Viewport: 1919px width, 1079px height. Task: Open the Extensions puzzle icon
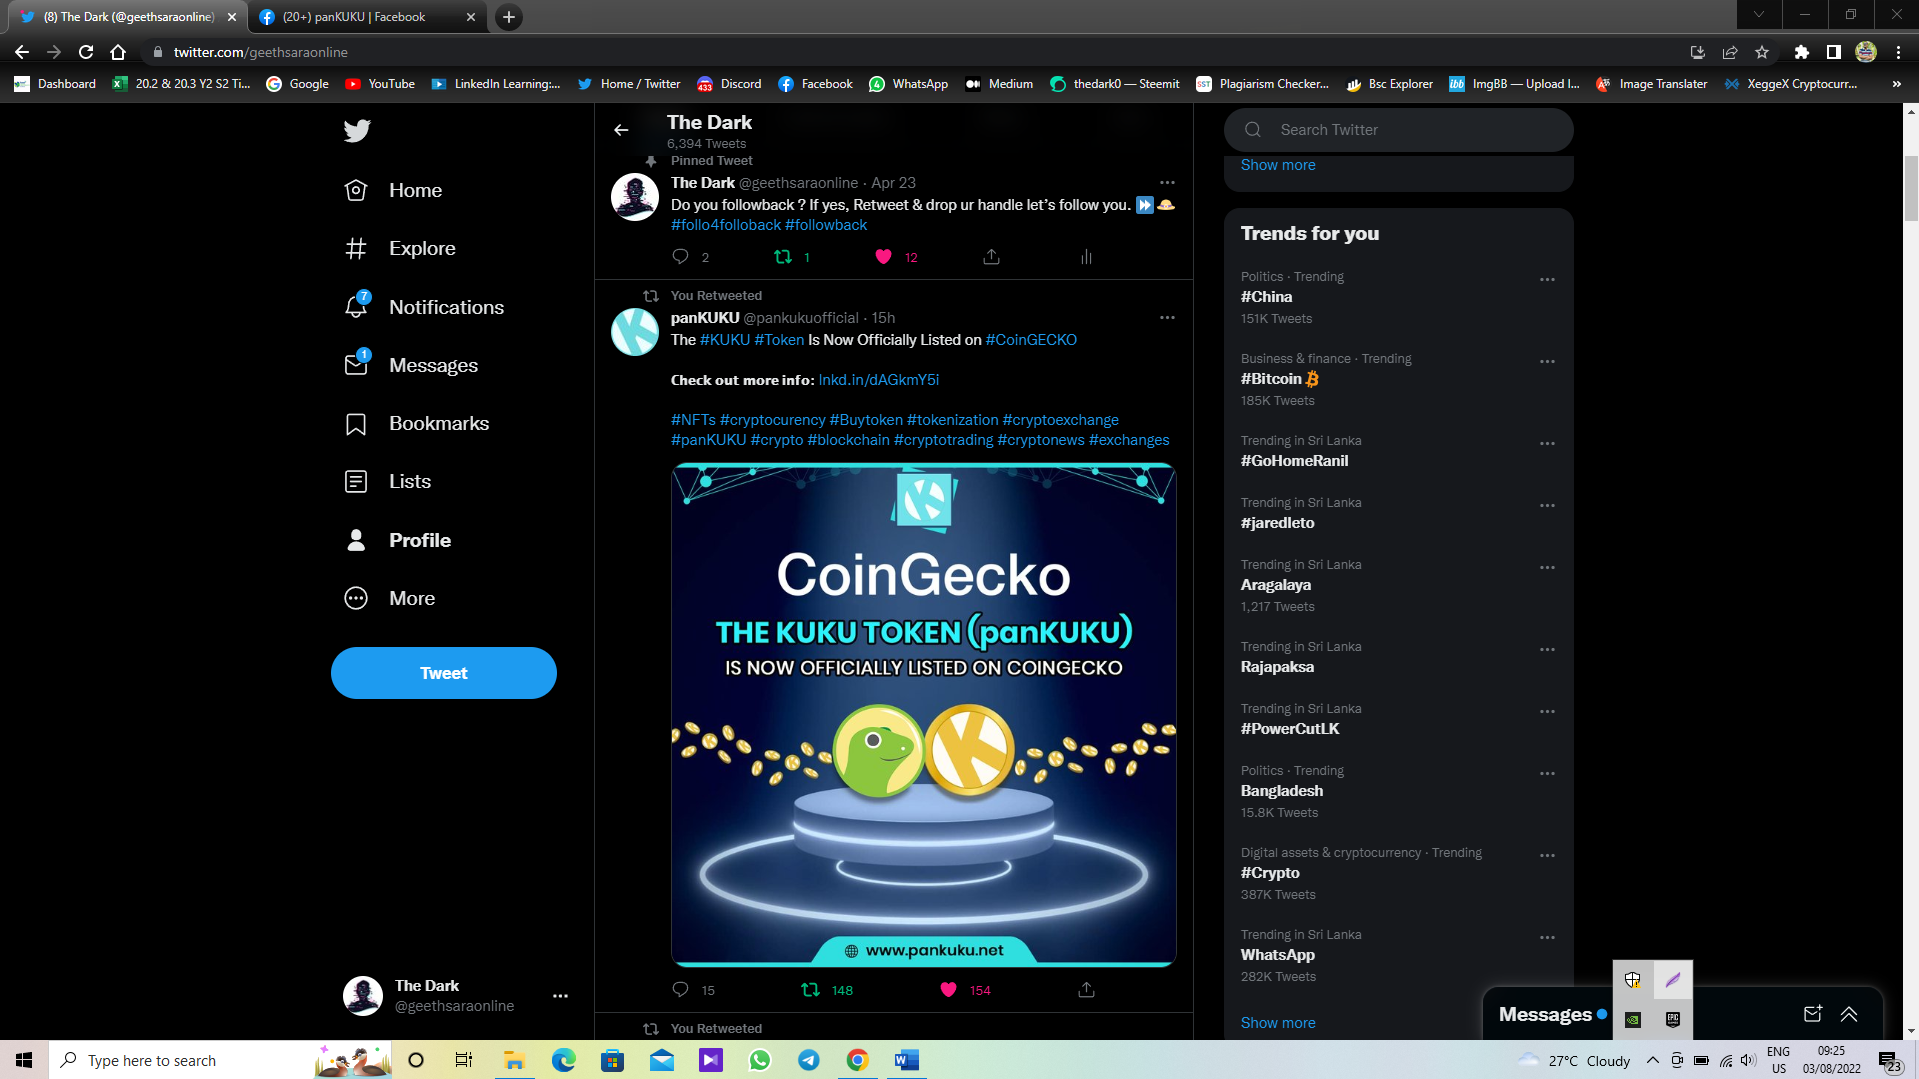pos(1802,52)
